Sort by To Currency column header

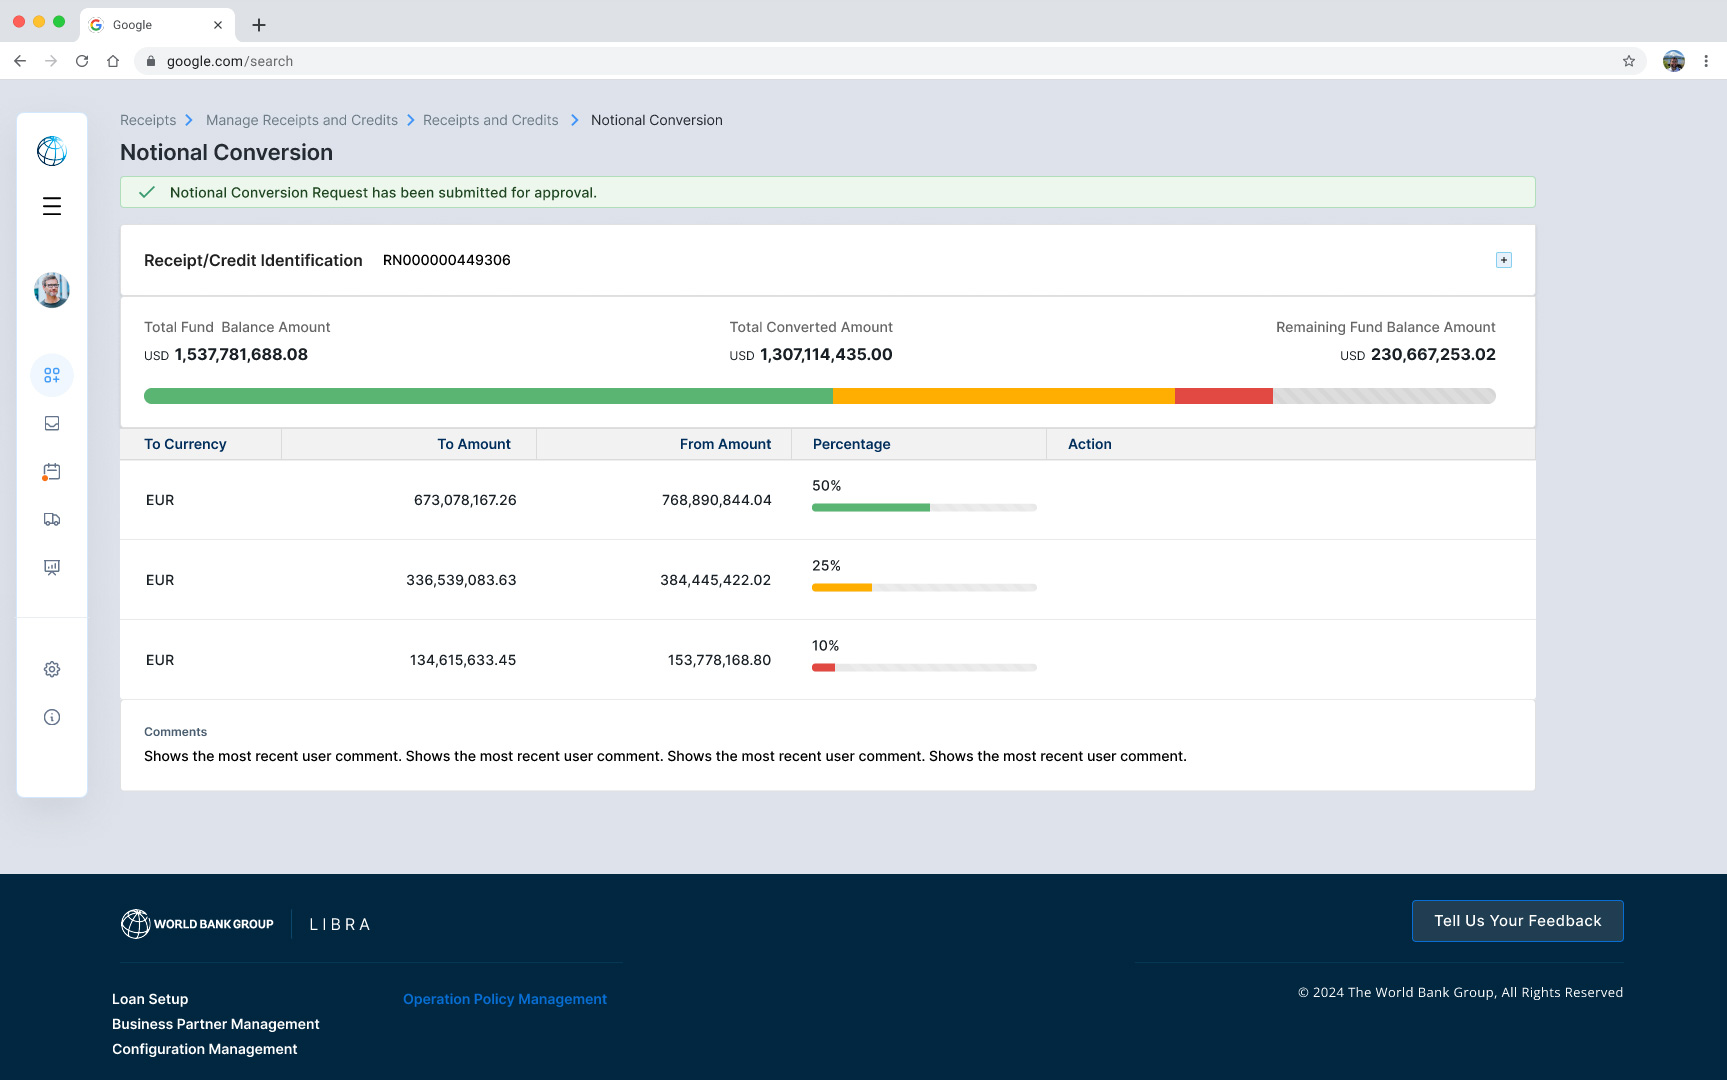pyautogui.click(x=185, y=444)
